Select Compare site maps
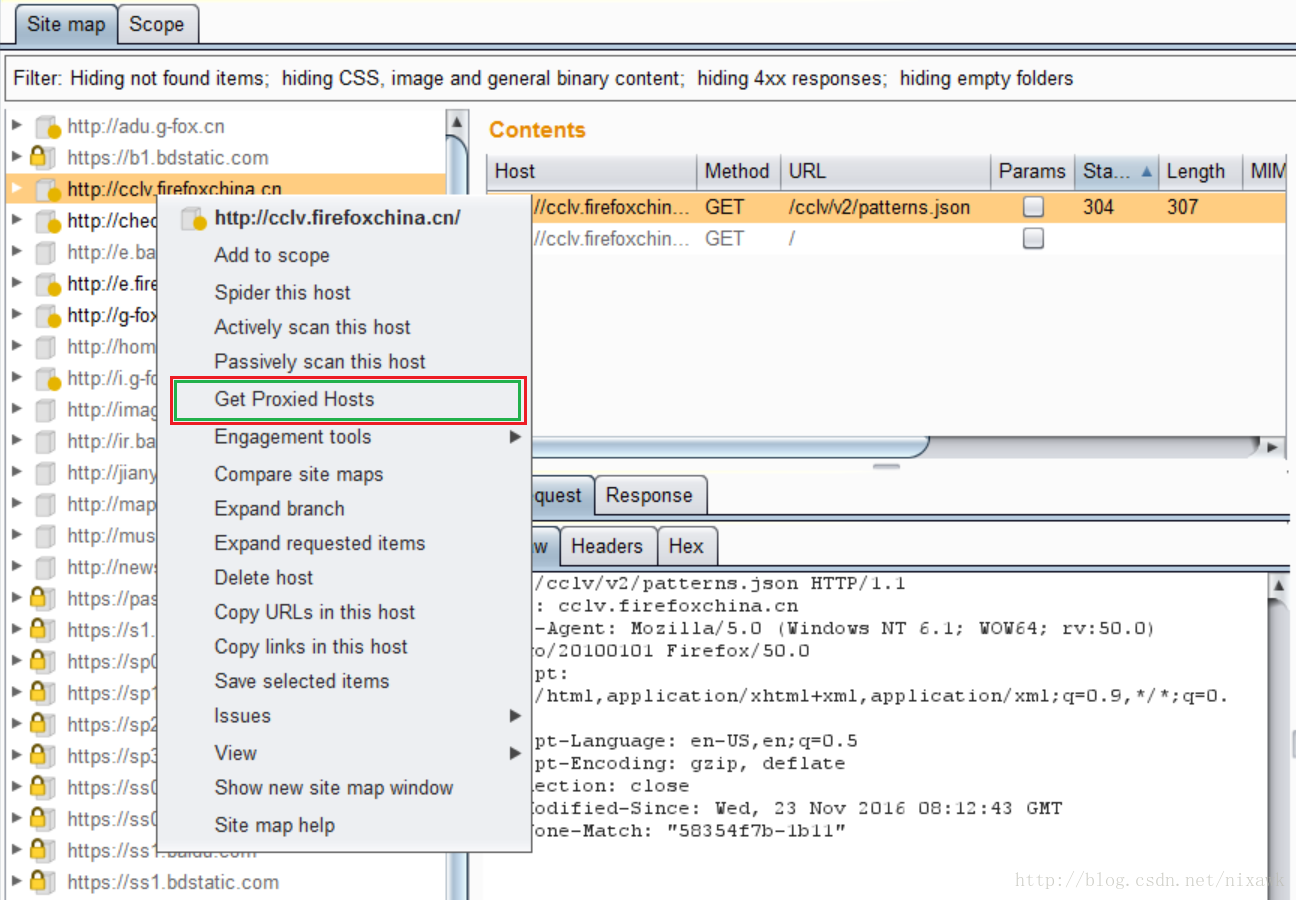 tap(299, 474)
